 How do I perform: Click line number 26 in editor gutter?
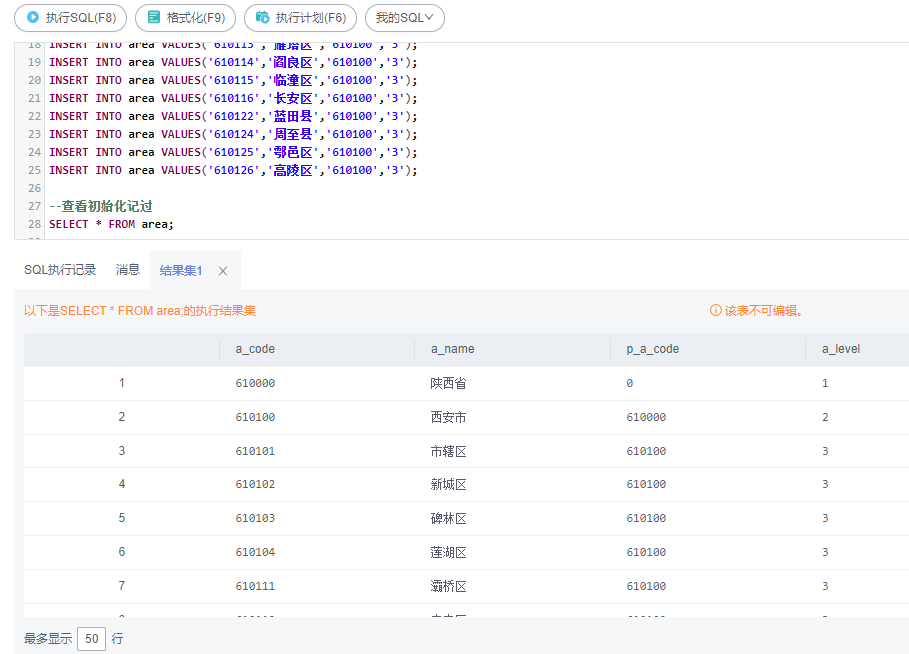tap(35, 188)
